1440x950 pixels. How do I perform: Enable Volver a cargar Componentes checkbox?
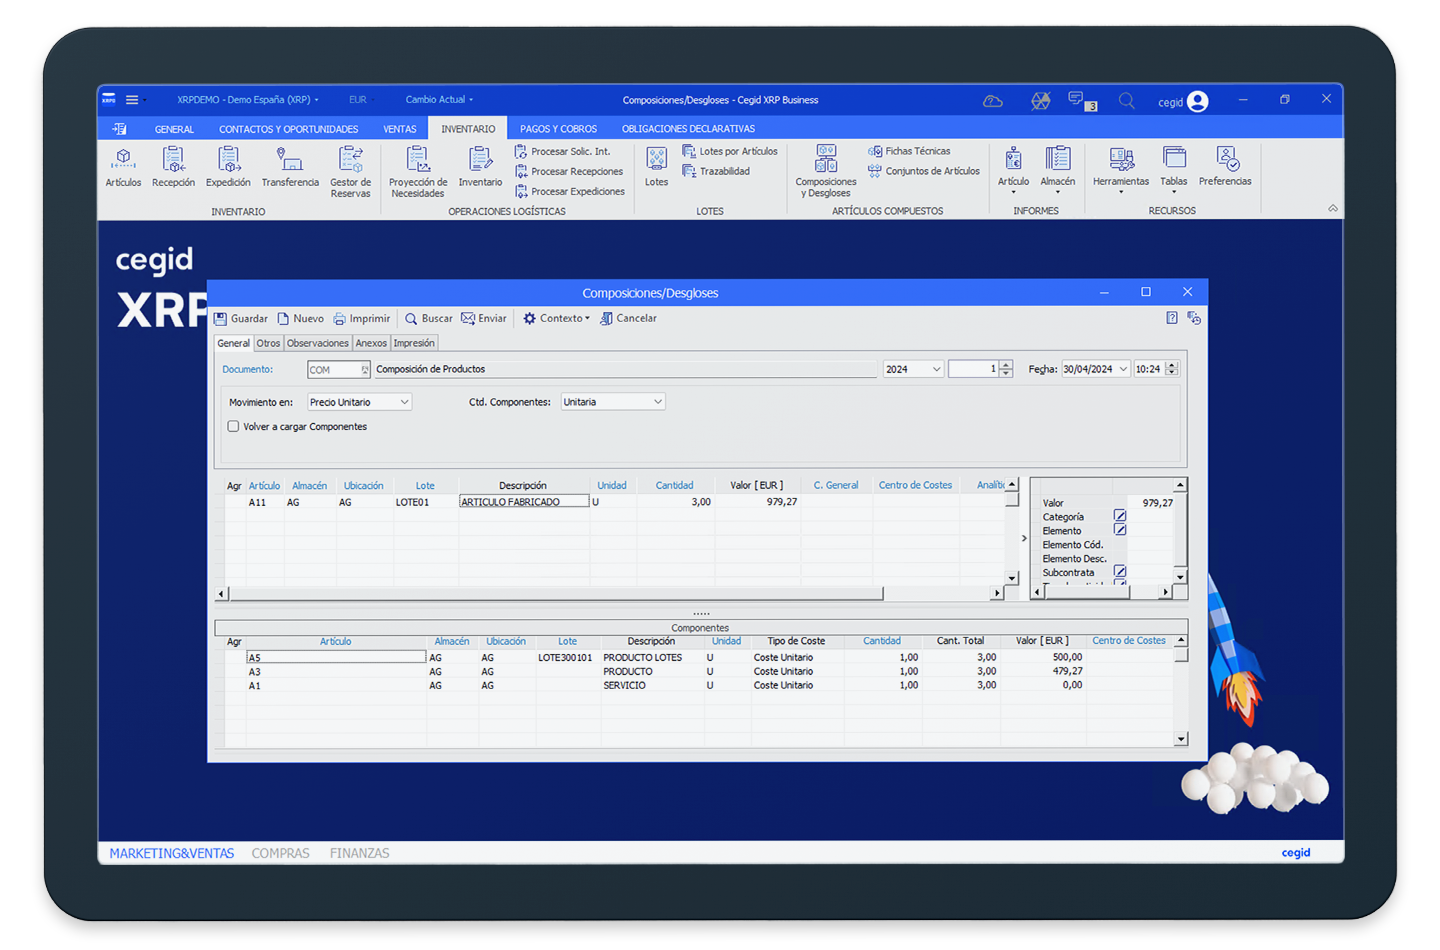233,426
